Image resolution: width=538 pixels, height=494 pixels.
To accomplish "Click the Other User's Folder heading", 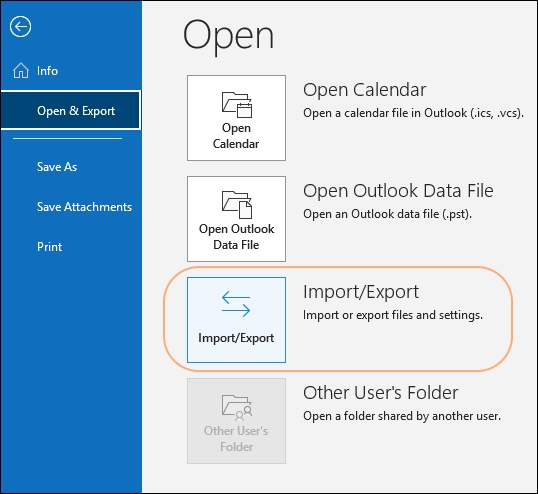I will click(x=381, y=393).
